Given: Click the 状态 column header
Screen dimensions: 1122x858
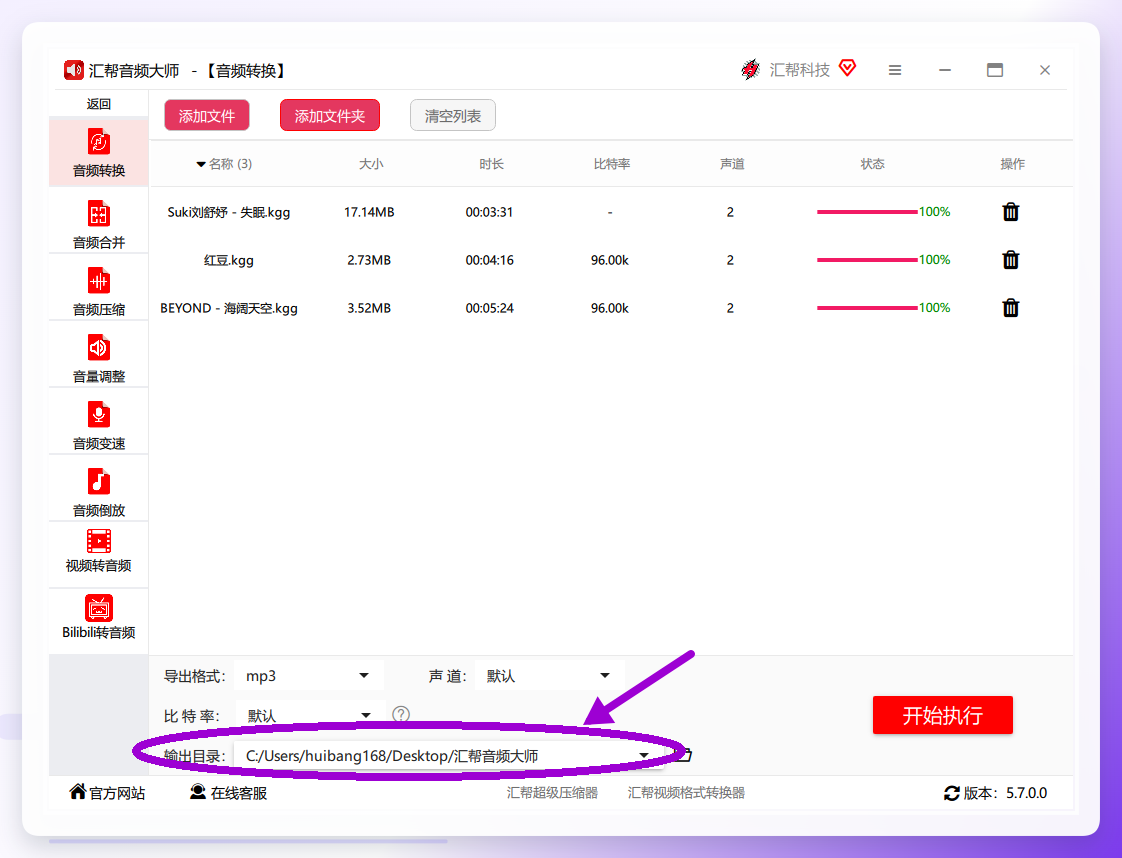Looking at the screenshot, I should click(x=872, y=164).
